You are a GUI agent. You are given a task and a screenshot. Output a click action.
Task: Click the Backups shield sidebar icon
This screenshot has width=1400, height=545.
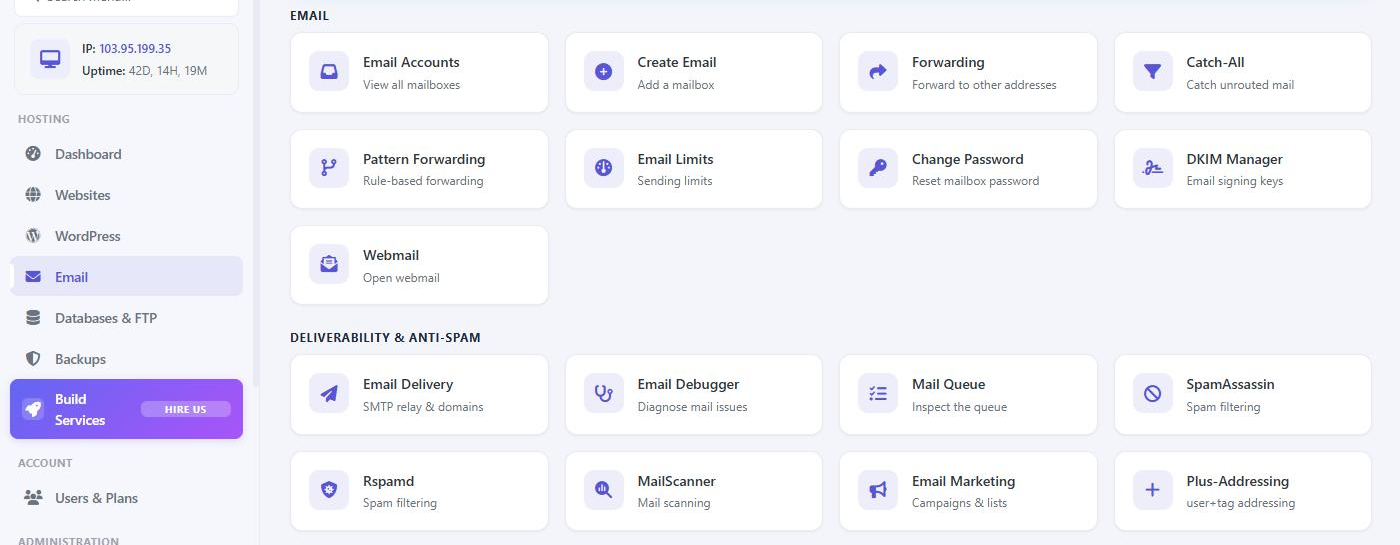[33, 359]
